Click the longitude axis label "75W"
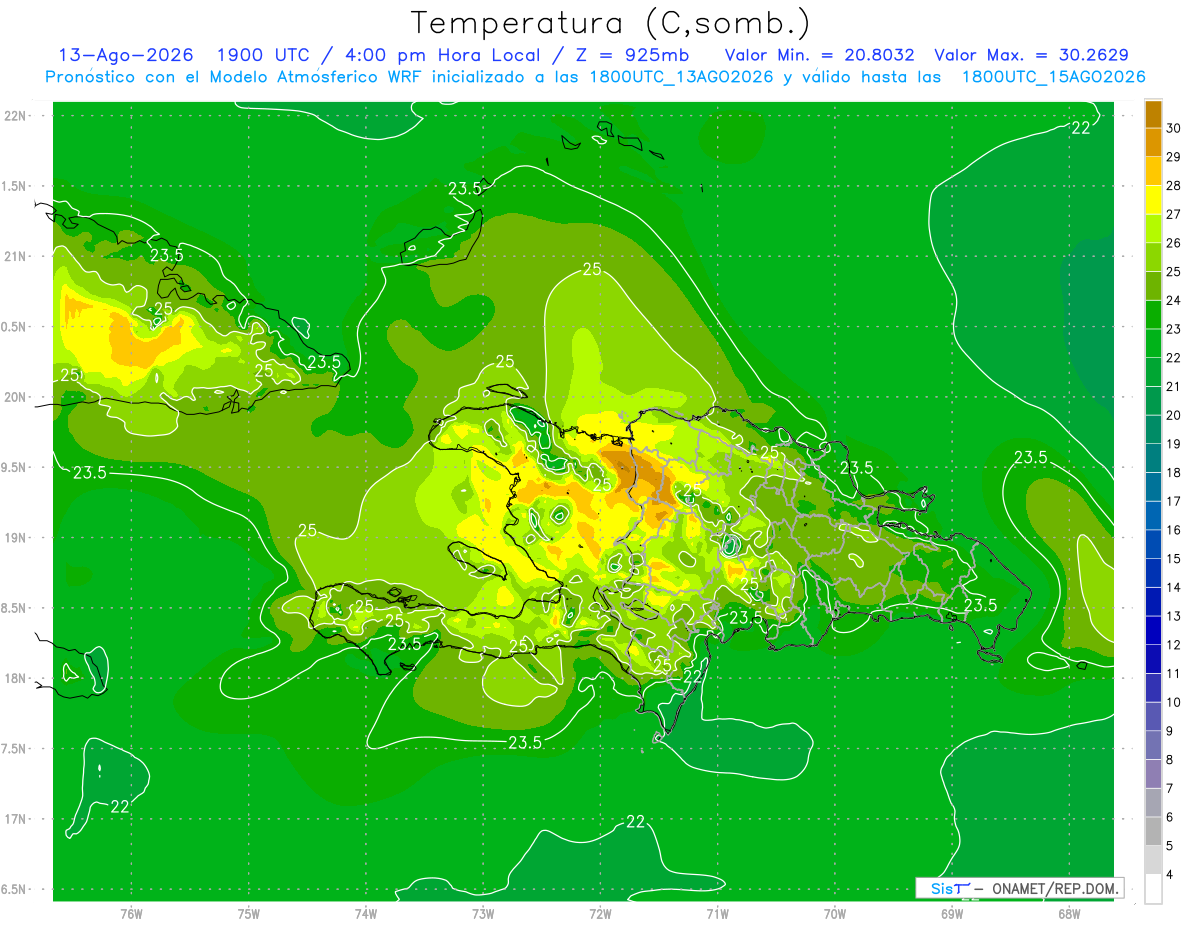Viewport: 1200px width, 927px height. pos(248,914)
